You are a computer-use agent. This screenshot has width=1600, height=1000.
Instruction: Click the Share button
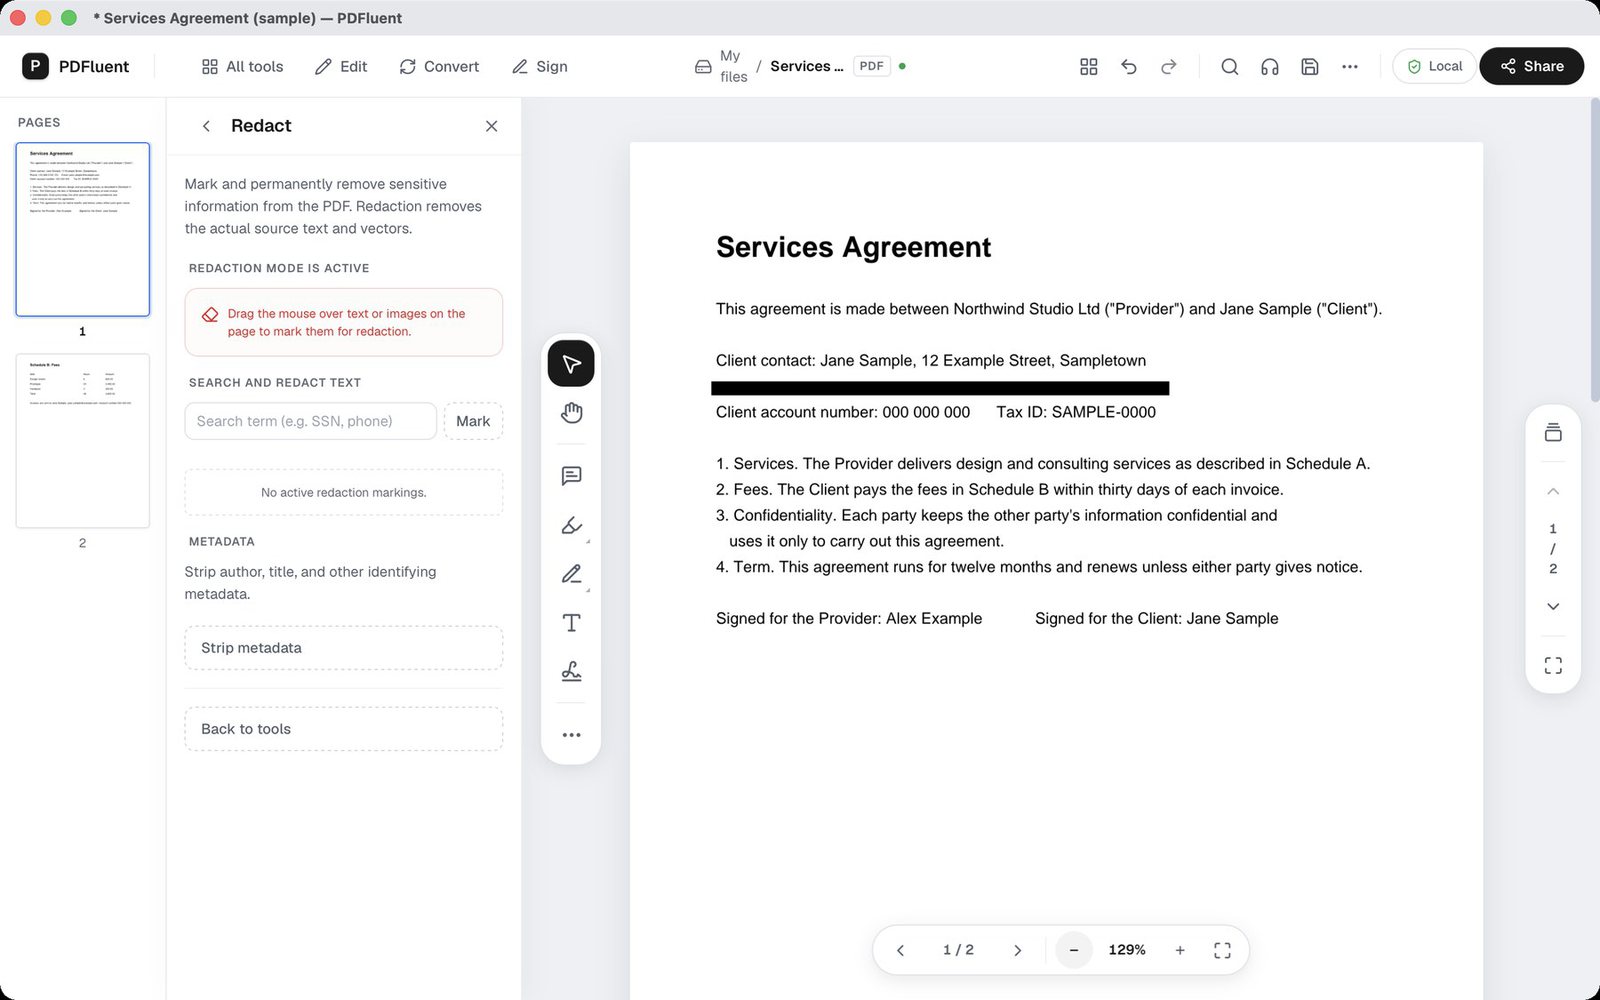tap(1531, 66)
